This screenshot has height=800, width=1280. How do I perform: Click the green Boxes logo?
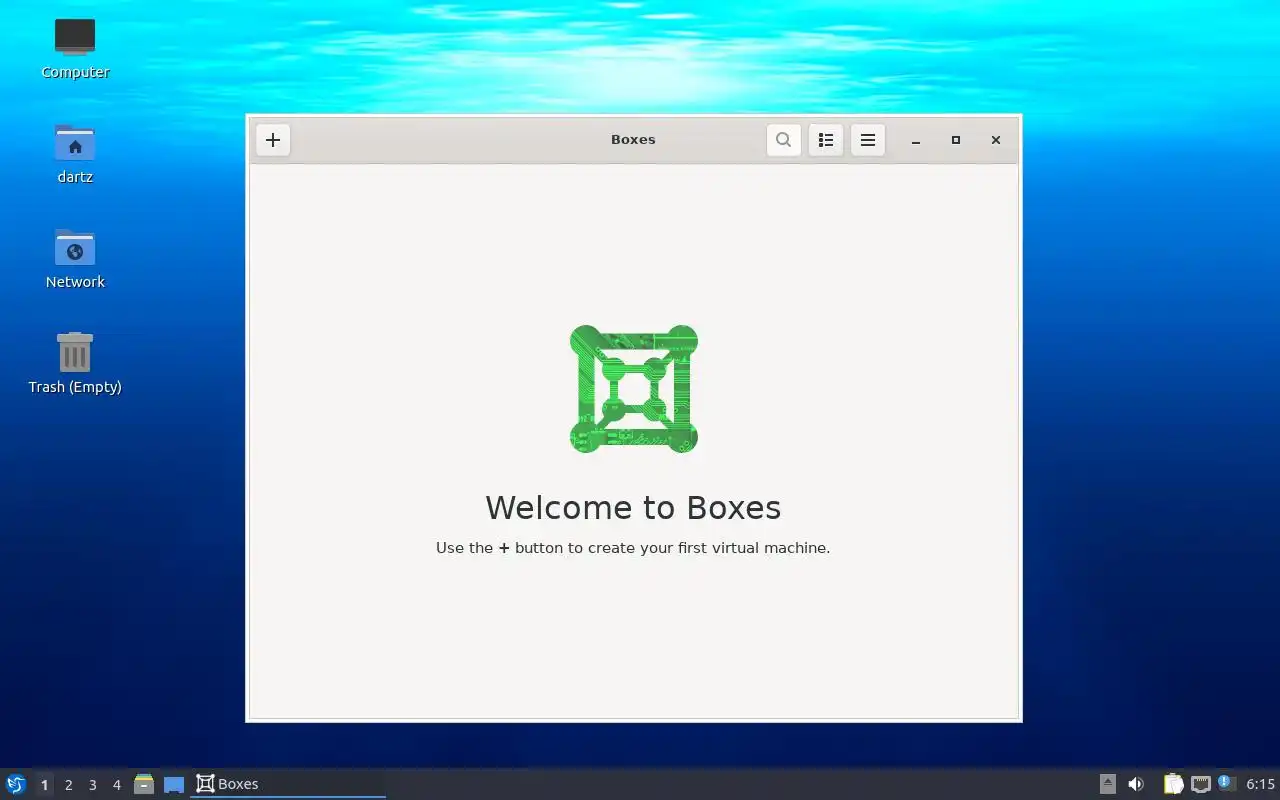[634, 389]
